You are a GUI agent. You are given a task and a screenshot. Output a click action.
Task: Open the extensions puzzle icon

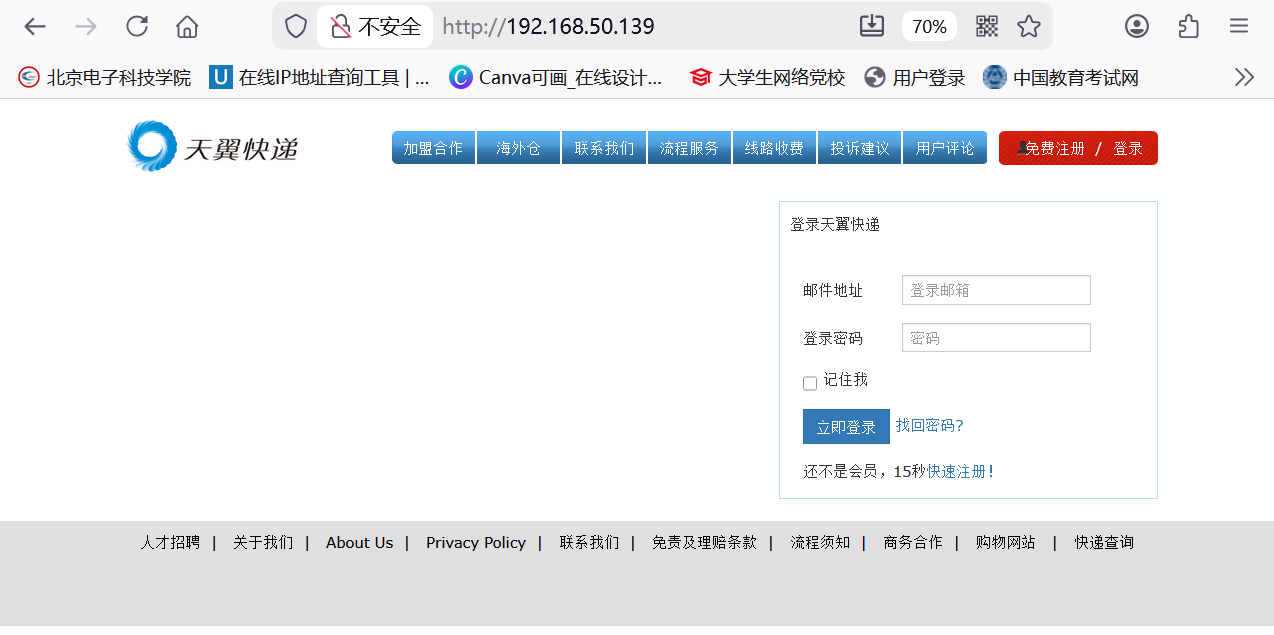(1188, 26)
